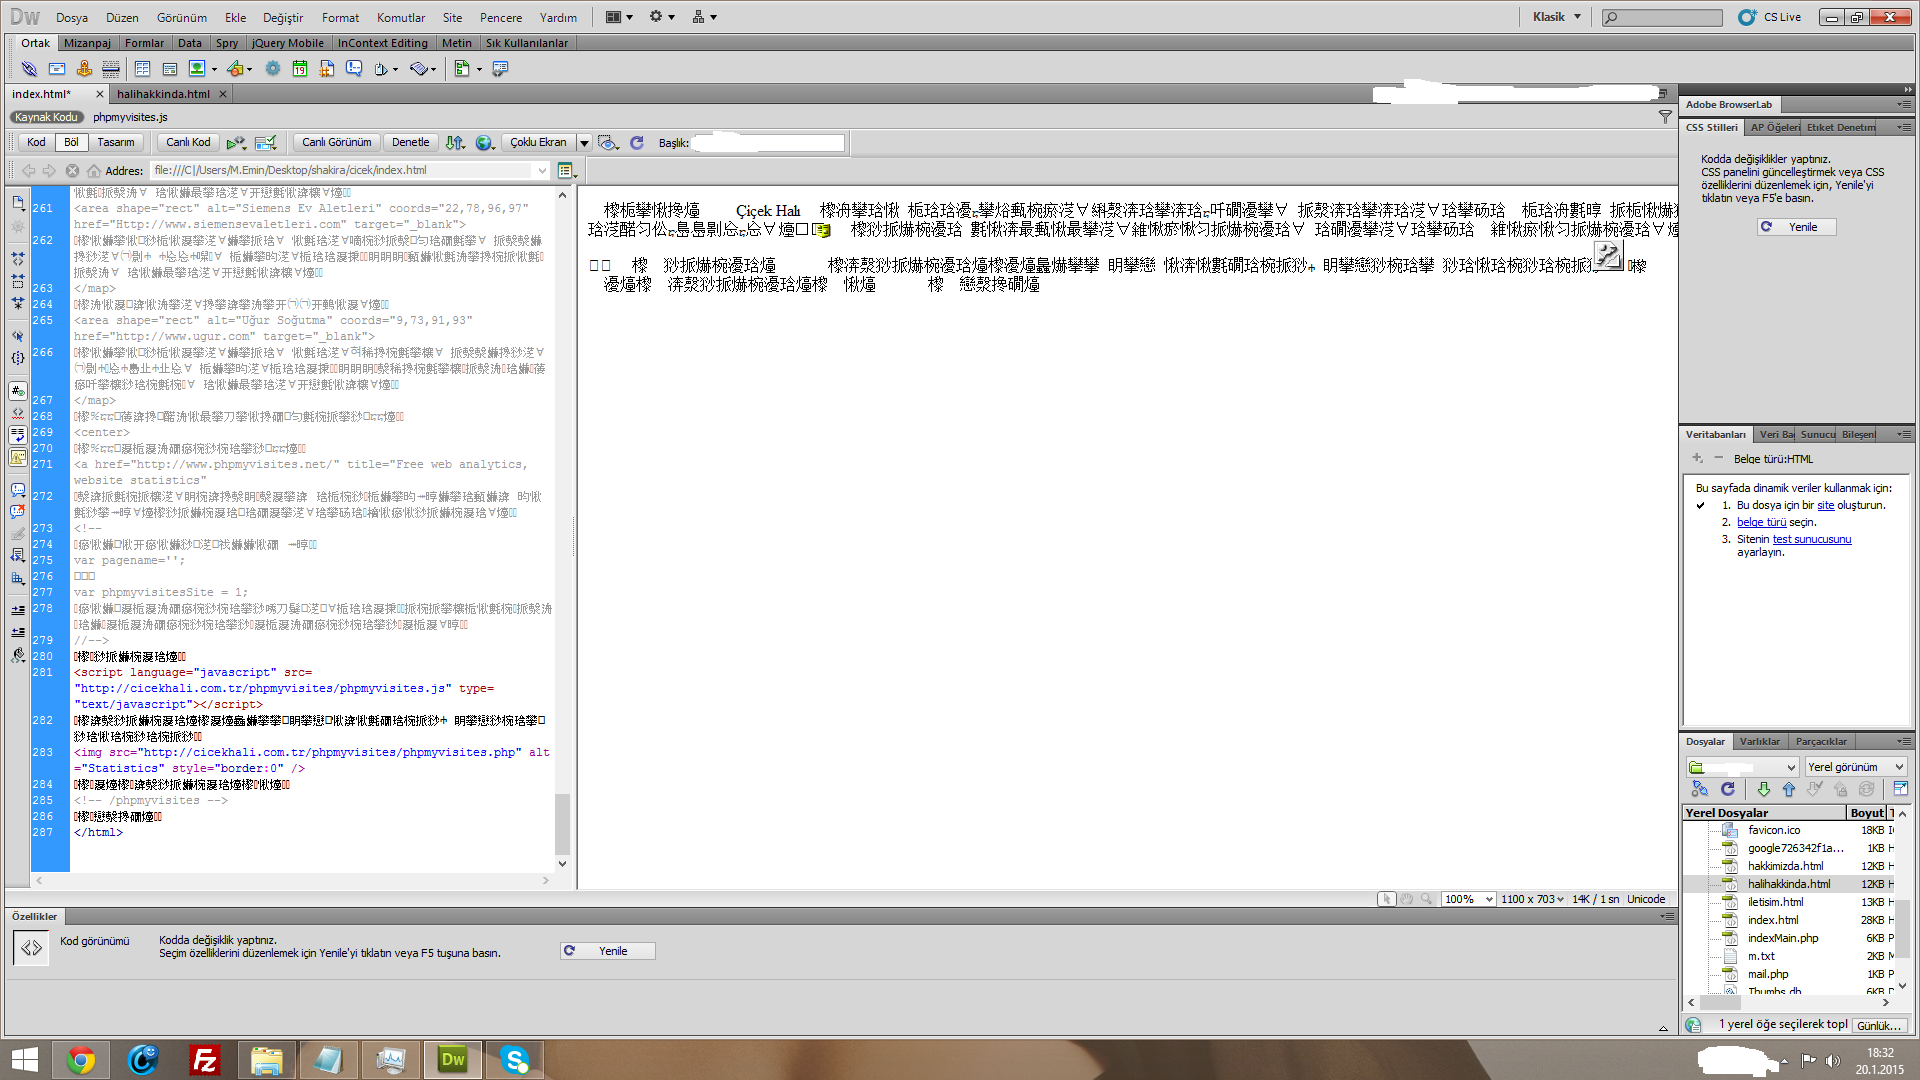Toggle Canlı Görünüm live view
Viewport: 1920px width, 1080px height.
(337, 143)
